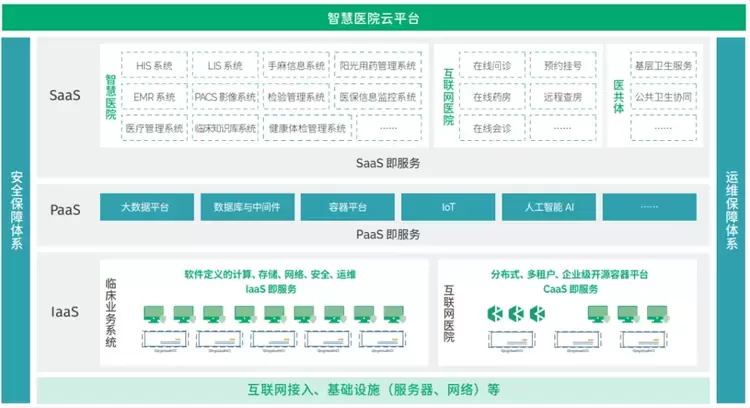Select the last monitor icon in 临床业务系统 row
750x408 pixels.
(x=394, y=315)
